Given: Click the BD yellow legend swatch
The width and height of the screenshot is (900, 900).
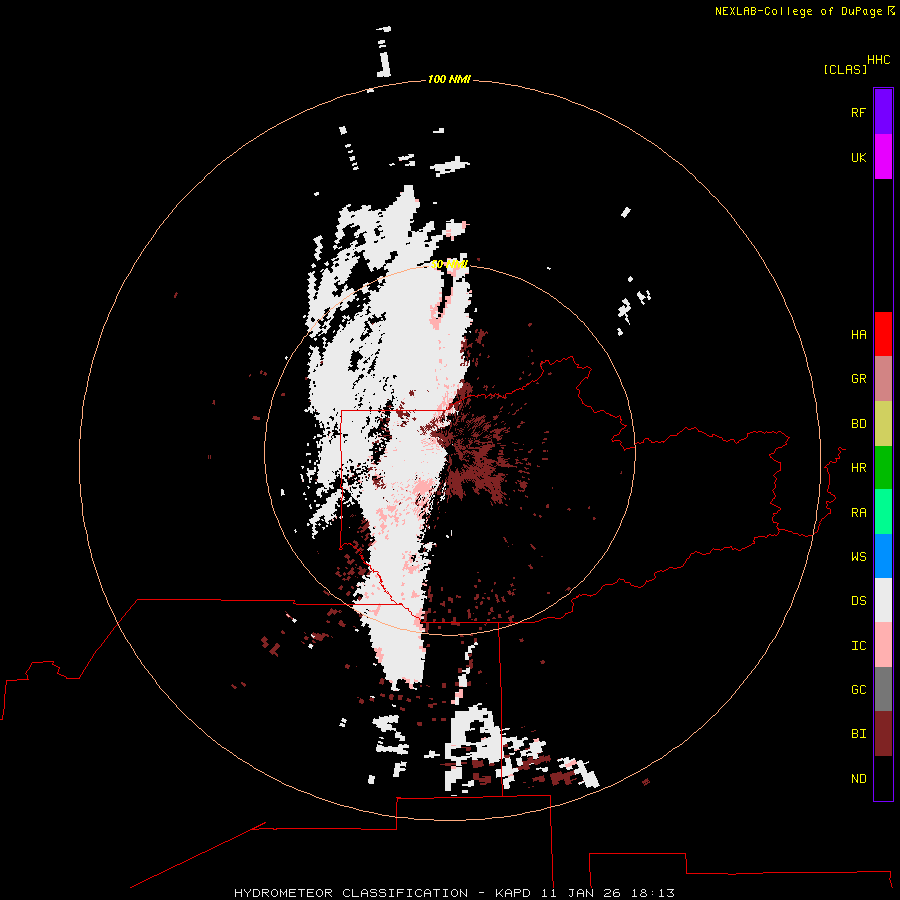Looking at the screenshot, I should 883,424.
